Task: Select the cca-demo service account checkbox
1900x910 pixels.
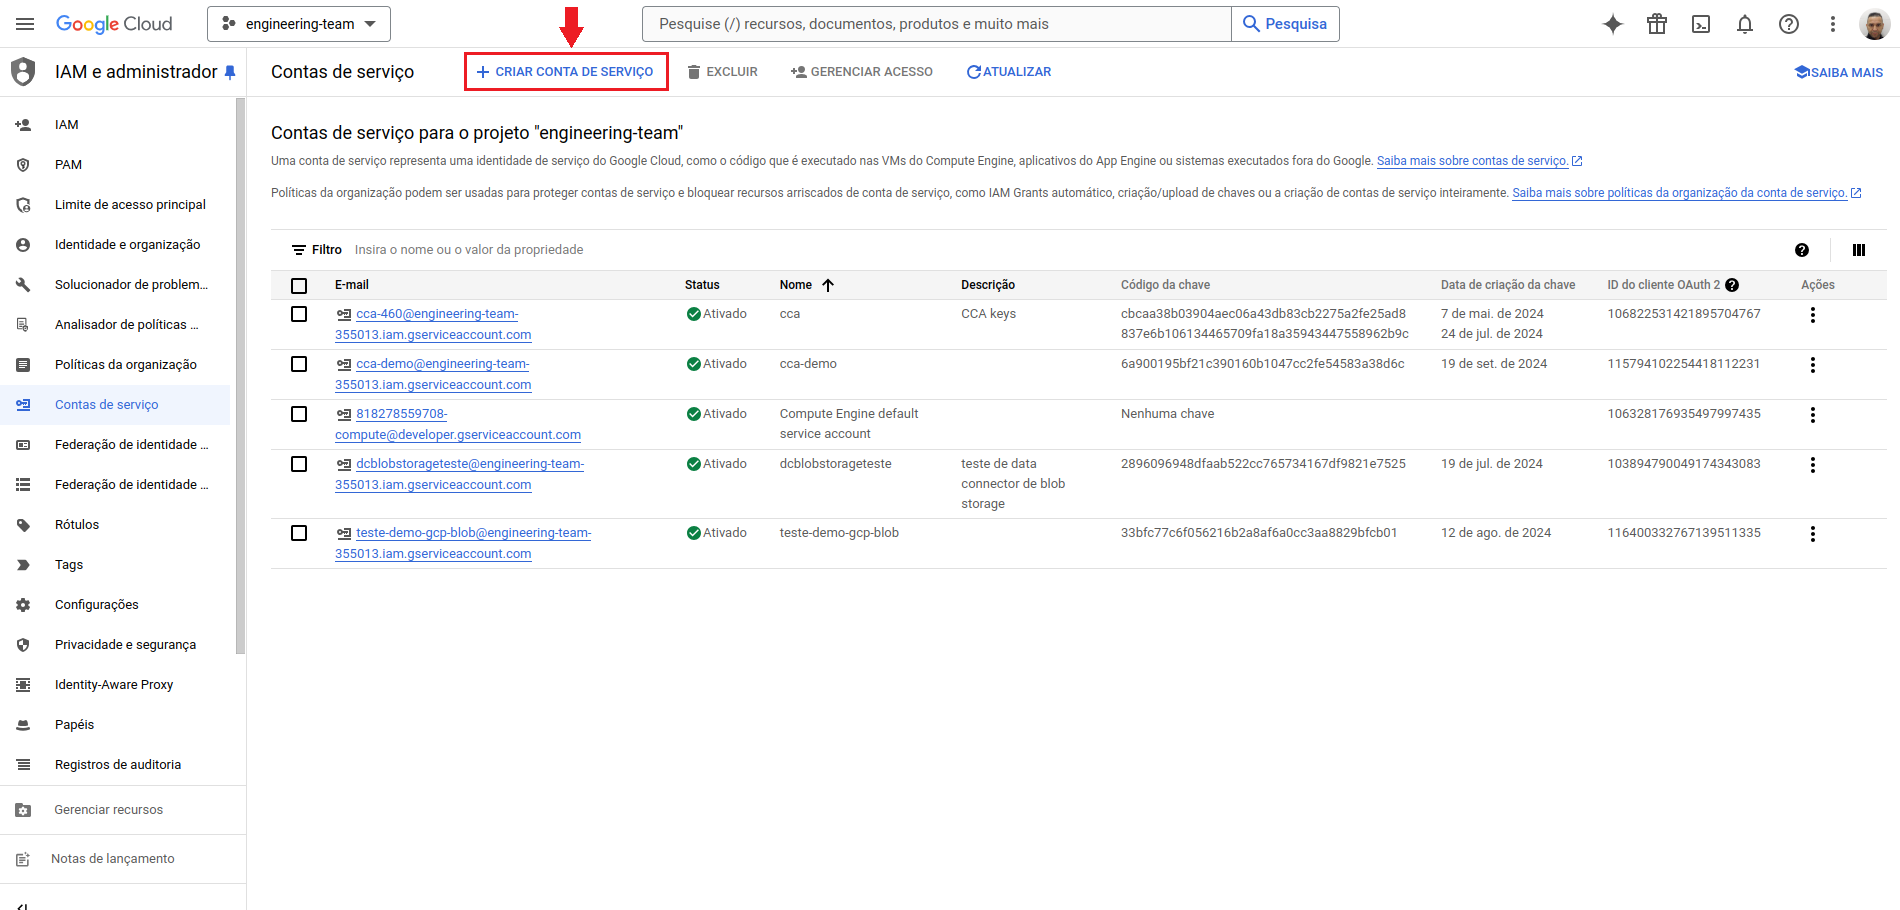Action: [x=299, y=364]
